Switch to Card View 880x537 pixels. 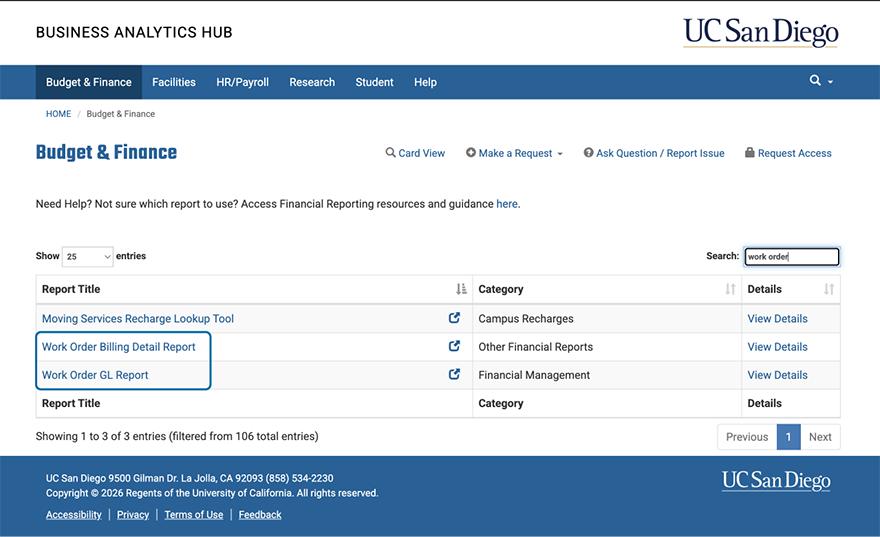coord(415,153)
